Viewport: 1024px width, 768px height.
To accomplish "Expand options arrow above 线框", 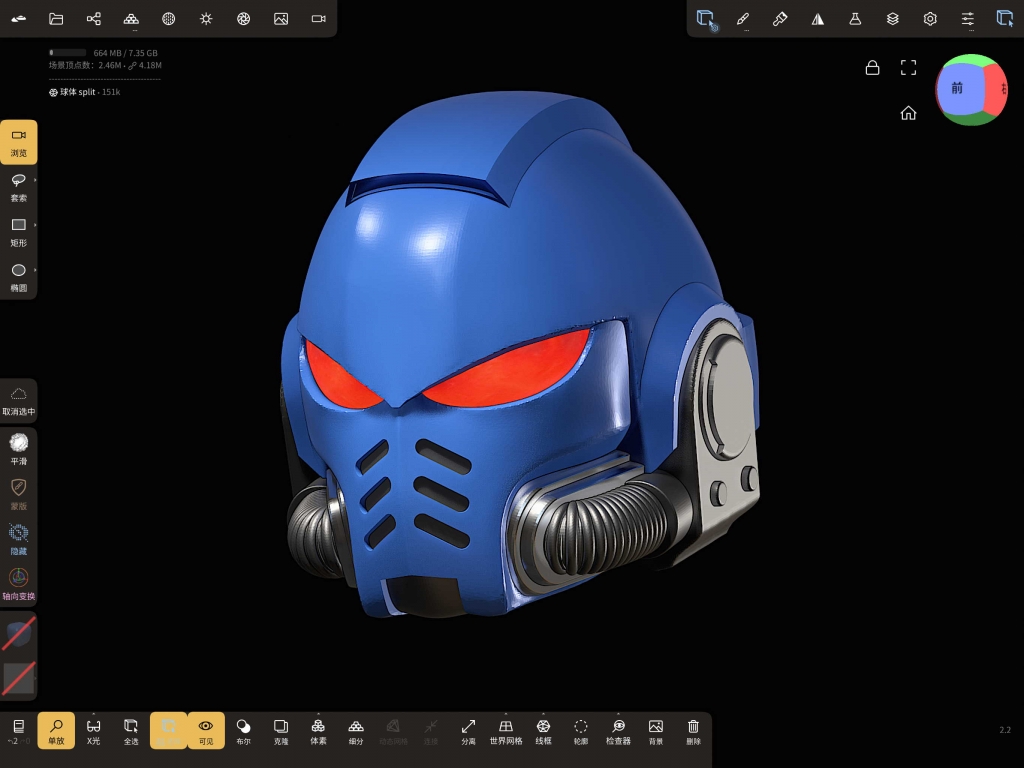I will (x=543, y=714).
